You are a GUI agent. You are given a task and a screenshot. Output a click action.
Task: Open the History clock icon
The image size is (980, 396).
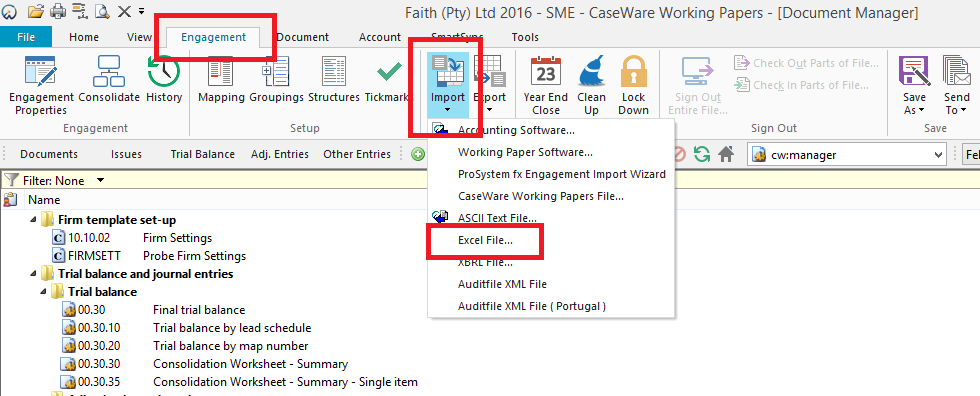(164, 72)
